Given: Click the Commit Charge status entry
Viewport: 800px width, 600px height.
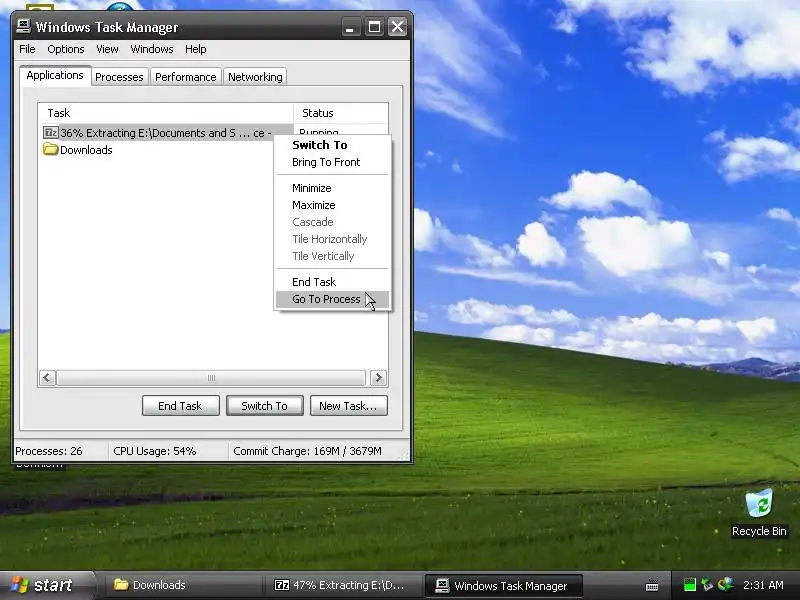Looking at the screenshot, I should point(308,451).
